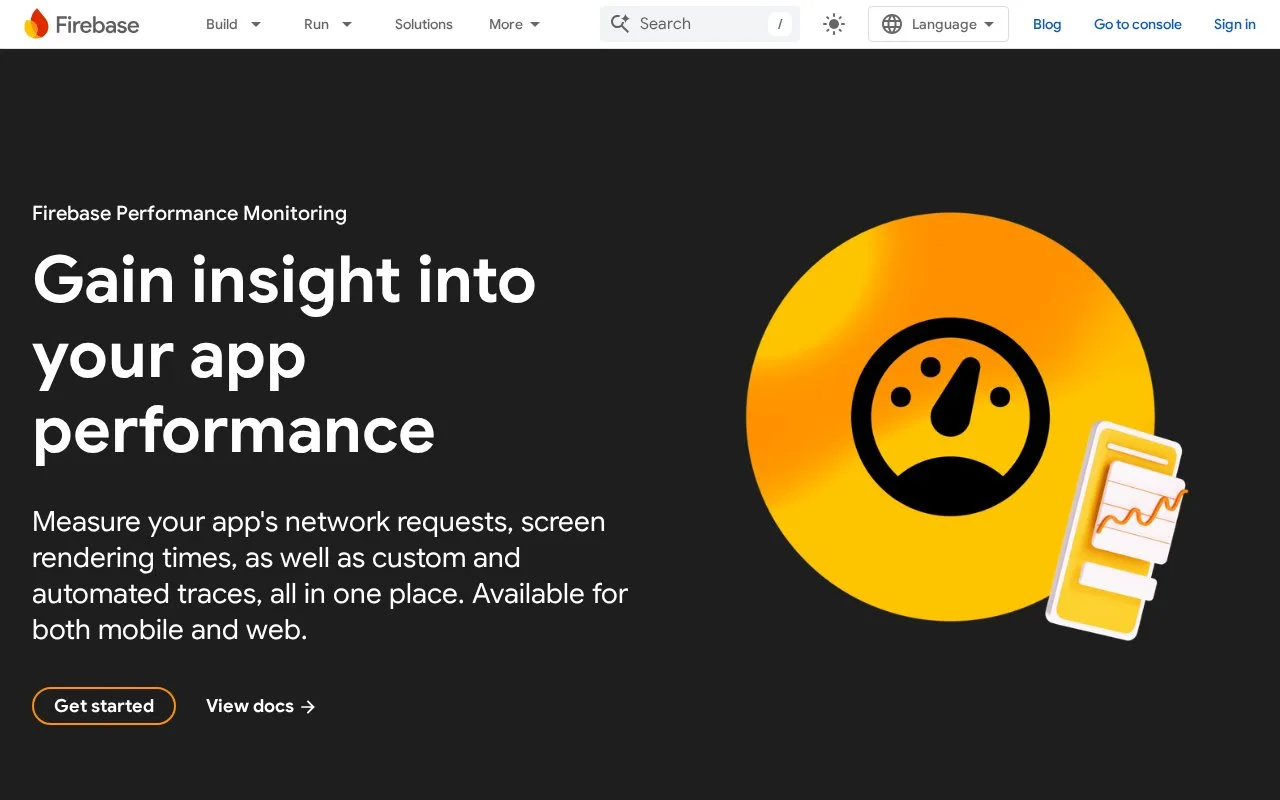Click the Sign in link
Viewport: 1280px width, 800px height.
point(1235,24)
